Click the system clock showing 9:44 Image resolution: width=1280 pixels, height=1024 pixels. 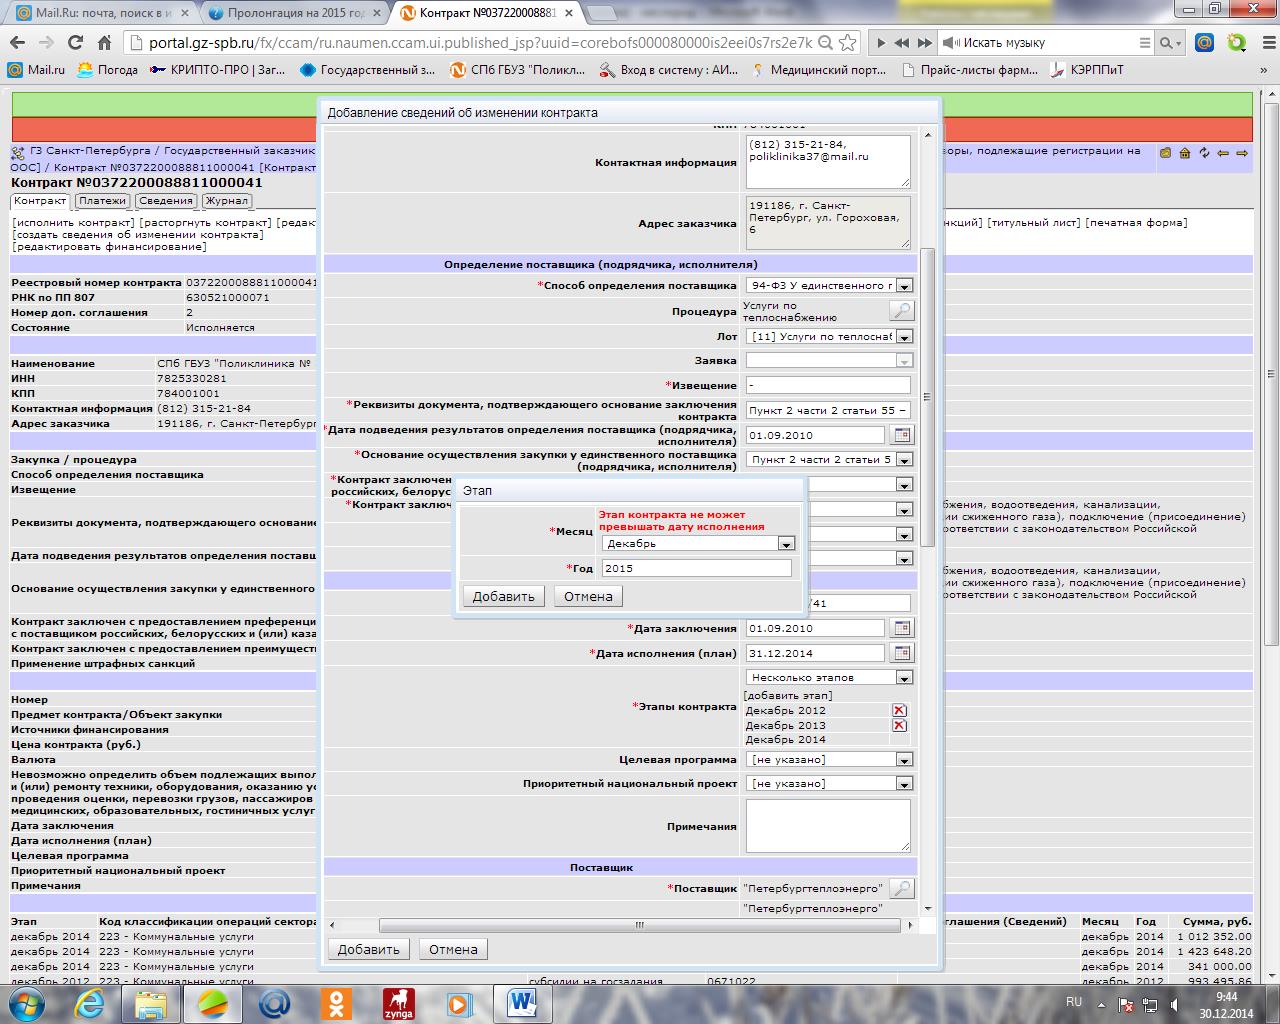click(x=1227, y=997)
